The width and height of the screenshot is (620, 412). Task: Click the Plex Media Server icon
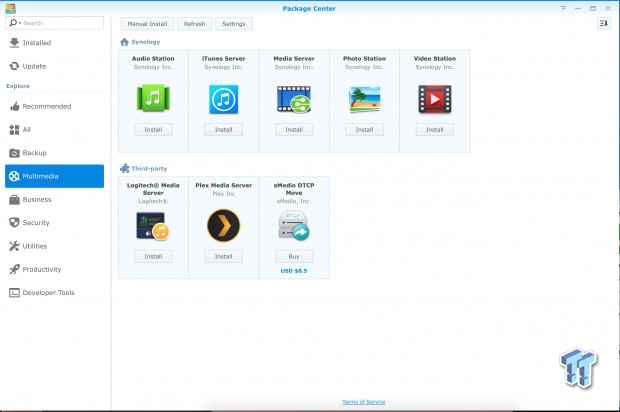click(223, 225)
